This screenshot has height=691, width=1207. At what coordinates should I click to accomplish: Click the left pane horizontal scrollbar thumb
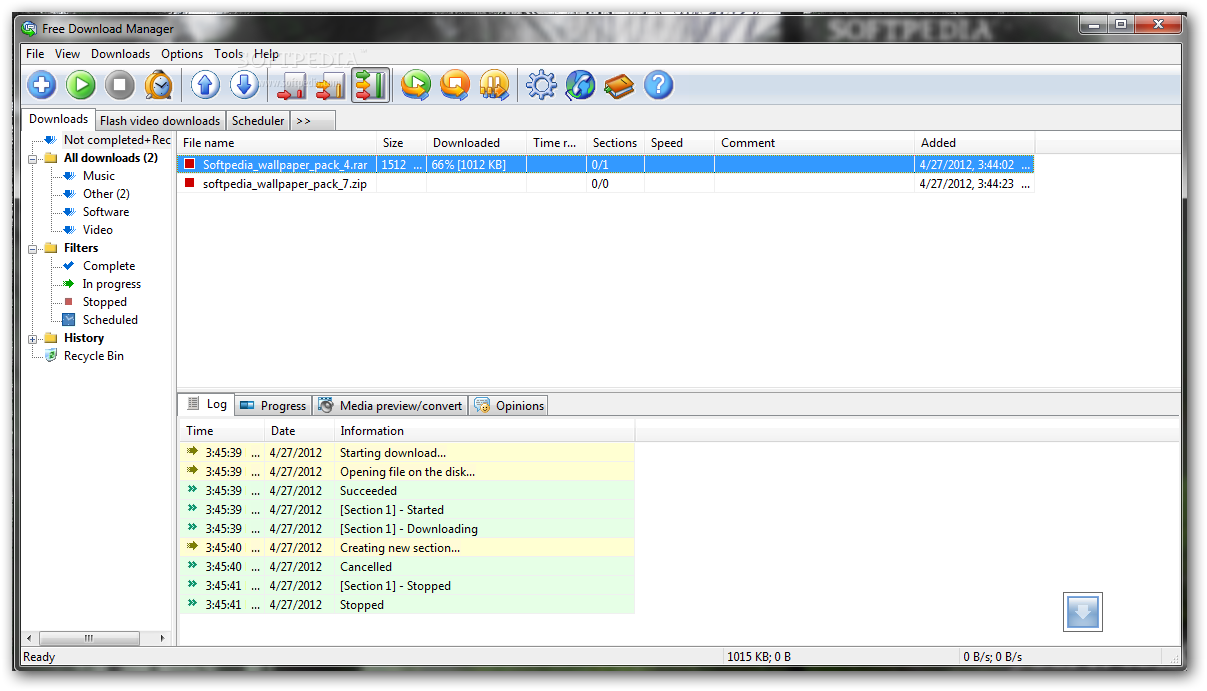tap(89, 638)
